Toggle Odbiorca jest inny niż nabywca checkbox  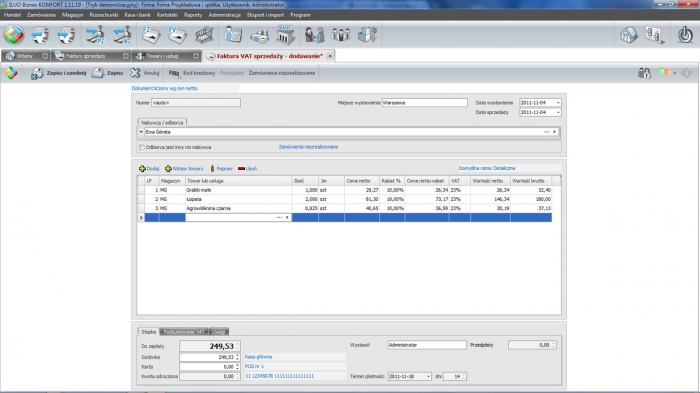coord(142,147)
